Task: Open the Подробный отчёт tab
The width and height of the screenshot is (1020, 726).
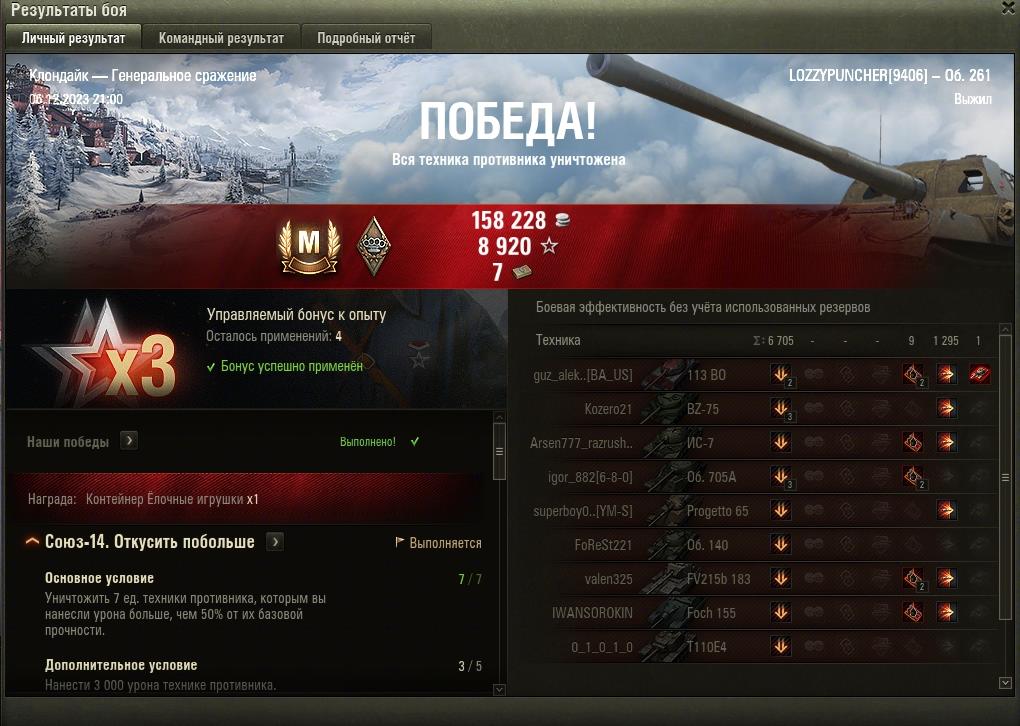Action: coord(366,38)
